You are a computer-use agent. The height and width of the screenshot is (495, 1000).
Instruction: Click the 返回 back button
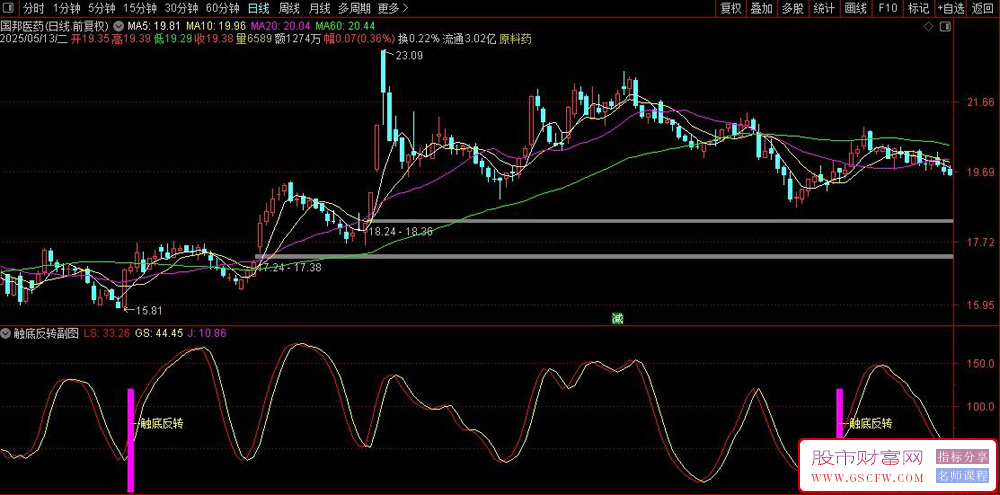point(983,8)
